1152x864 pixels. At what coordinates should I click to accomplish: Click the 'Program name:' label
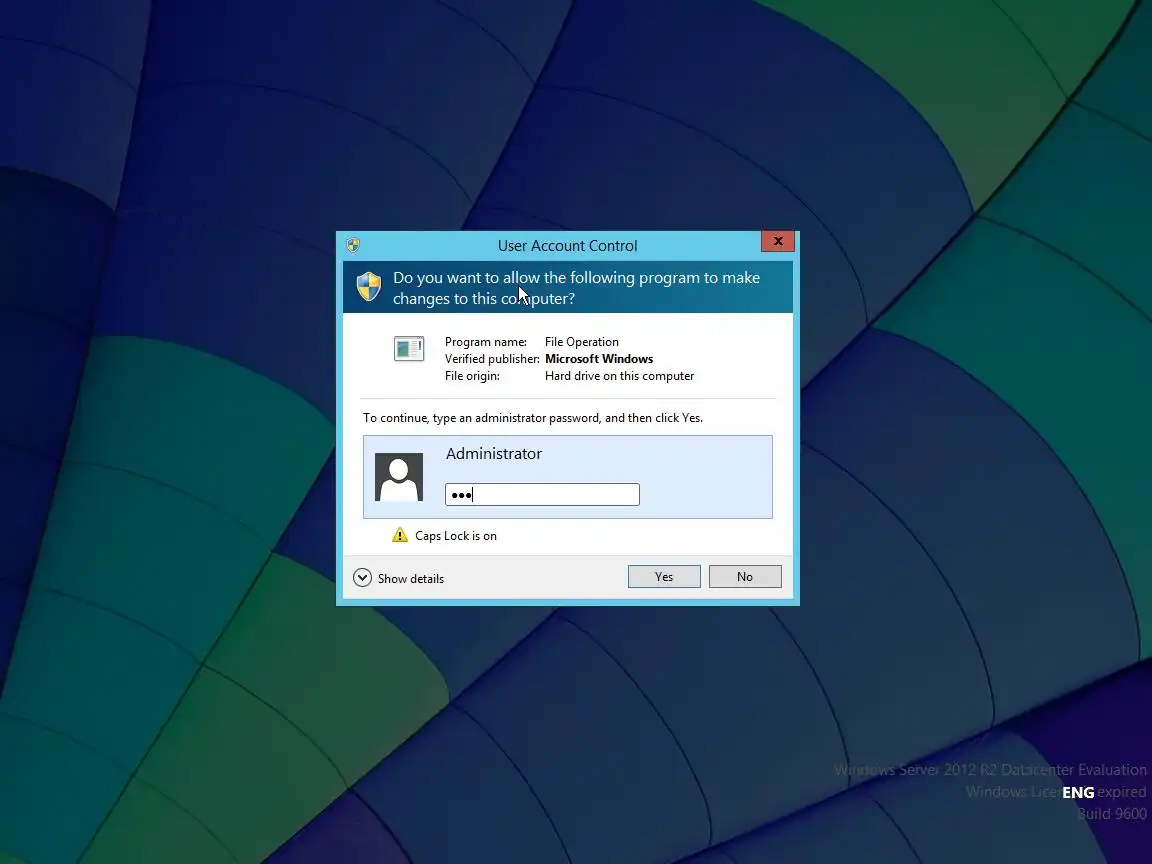[x=486, y=342]
